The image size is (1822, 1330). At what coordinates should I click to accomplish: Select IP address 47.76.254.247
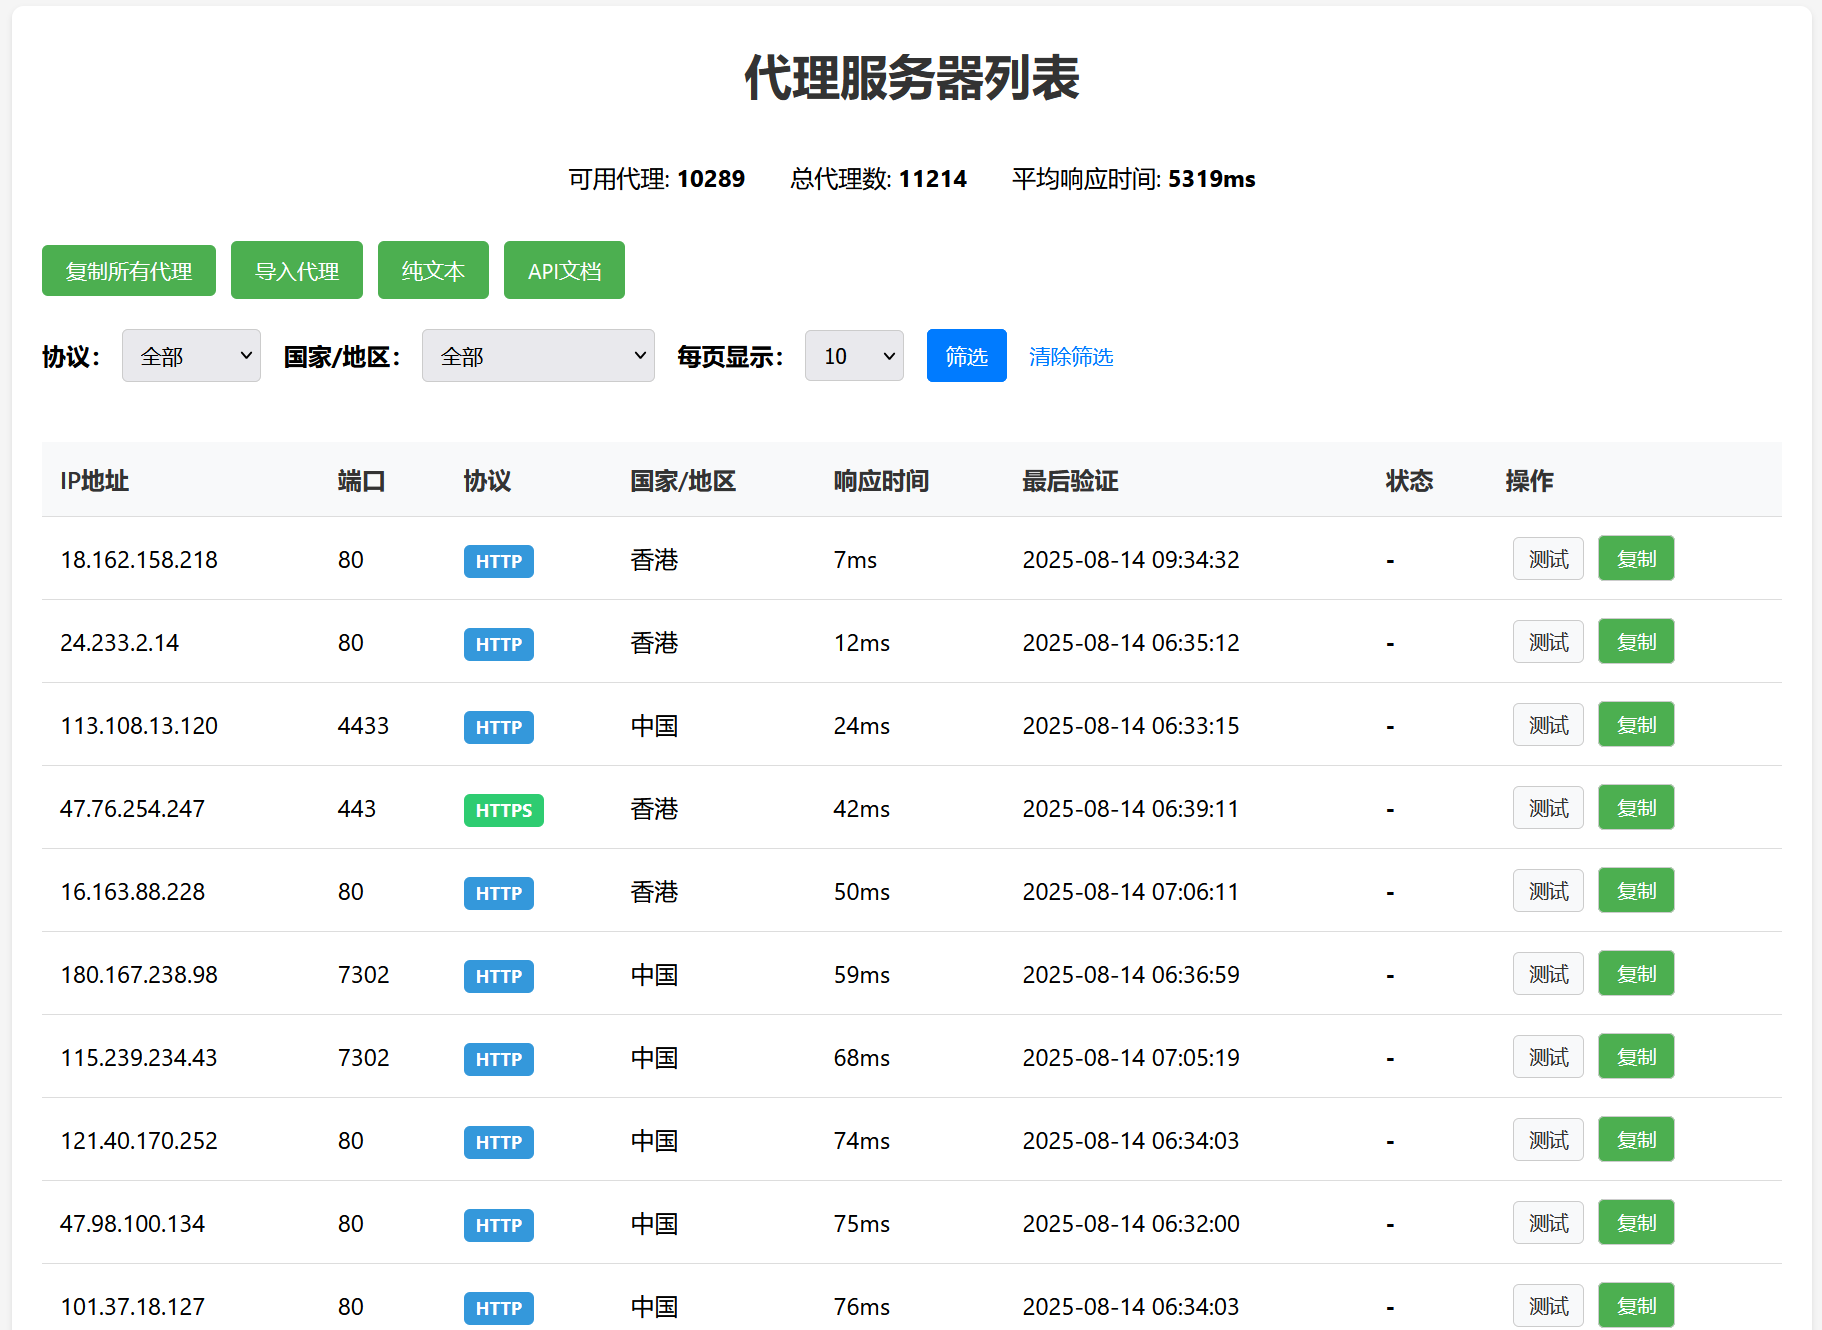coord(132,809)
